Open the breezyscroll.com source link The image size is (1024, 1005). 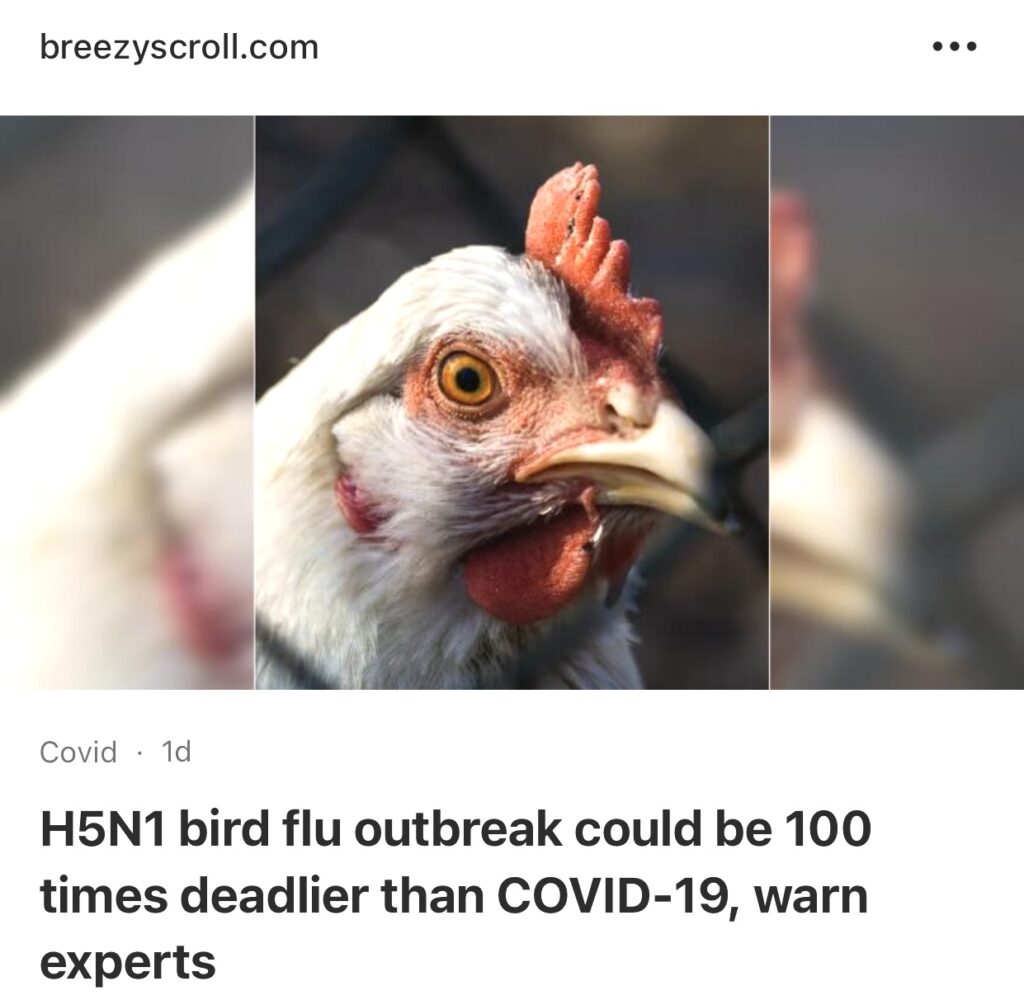click(x=179, y=48)
